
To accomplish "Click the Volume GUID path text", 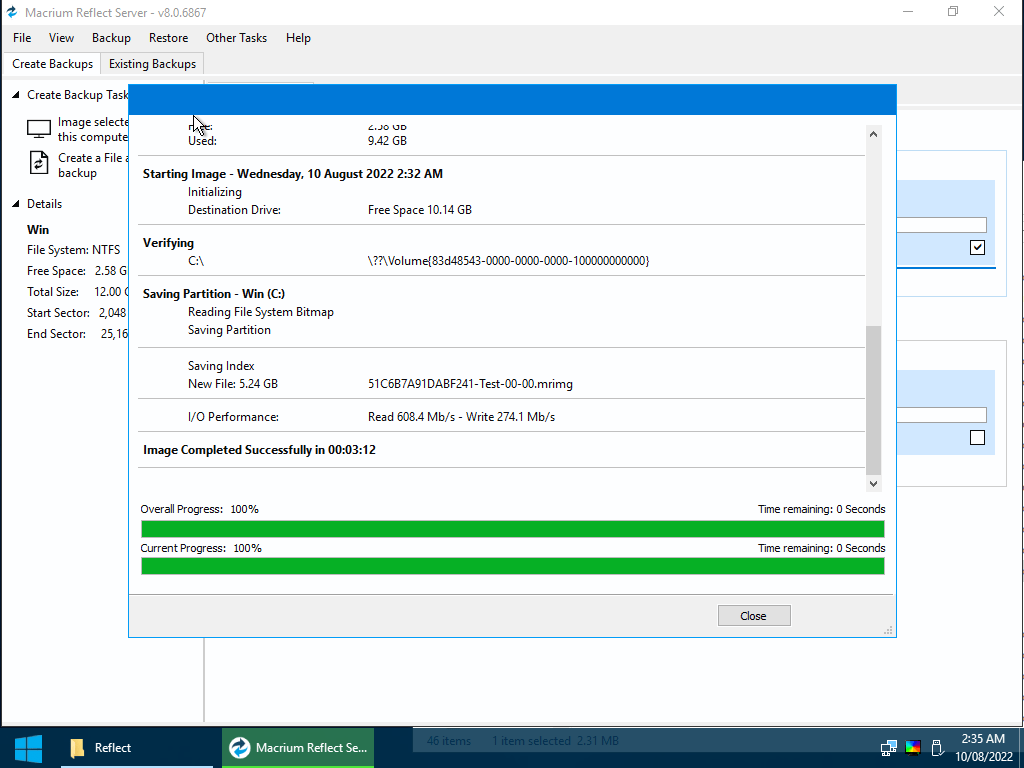I will pos(508,261).
